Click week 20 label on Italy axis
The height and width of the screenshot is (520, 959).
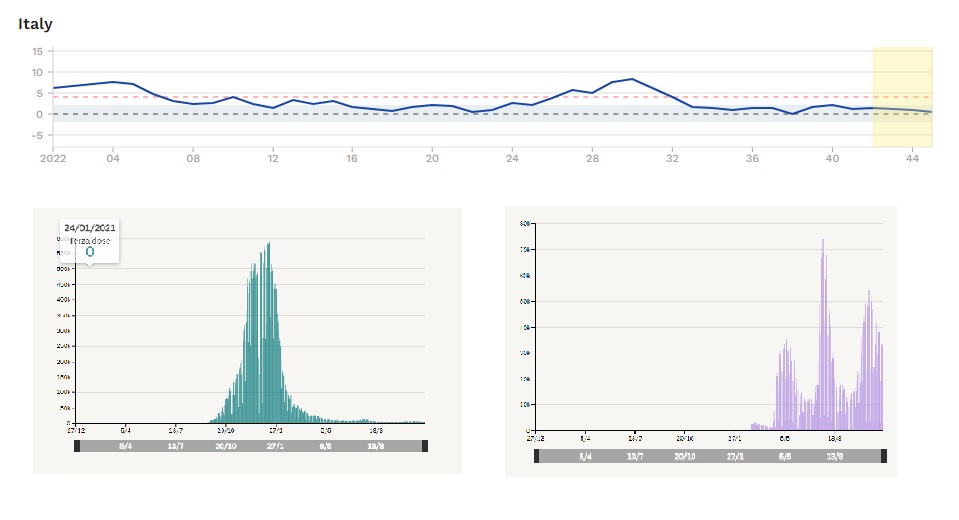pos(432,158)
